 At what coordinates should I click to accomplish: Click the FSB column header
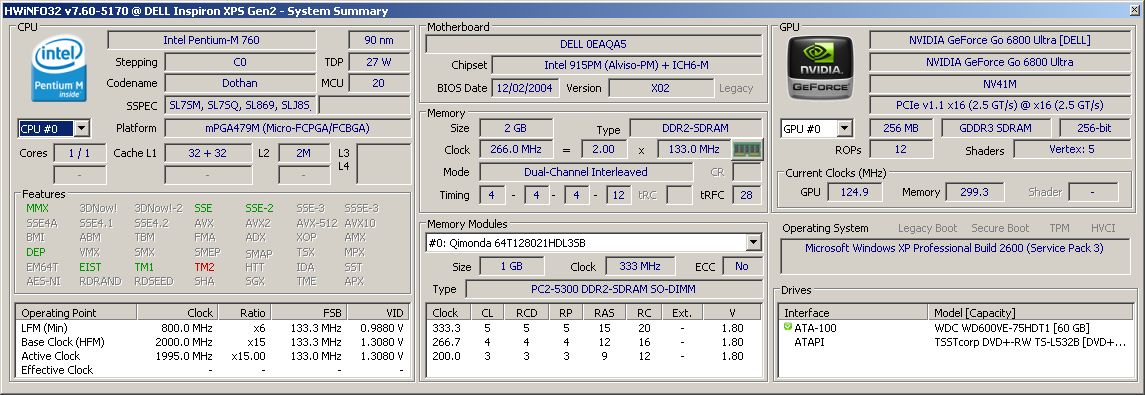tap(309, 312)
